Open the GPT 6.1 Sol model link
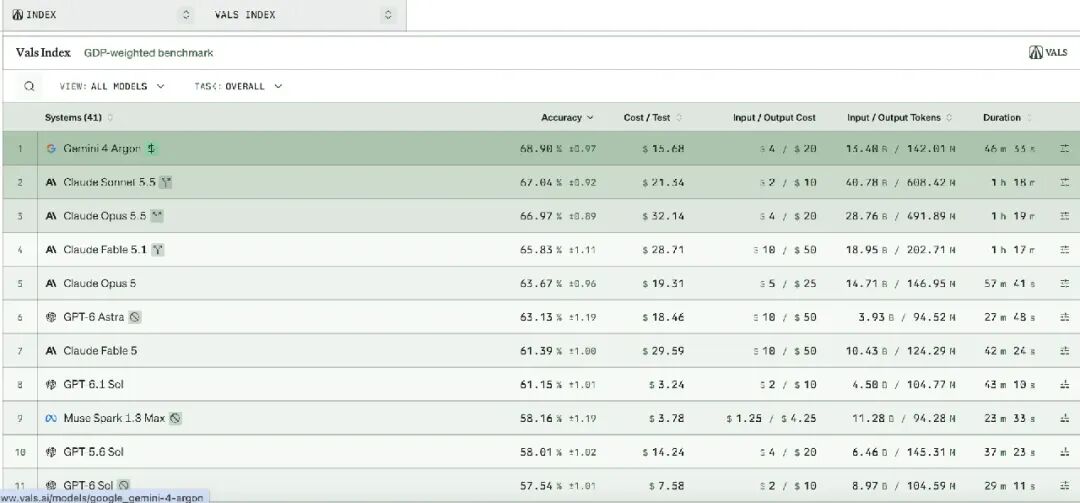 pyautogui.click(x=94, y=384)
